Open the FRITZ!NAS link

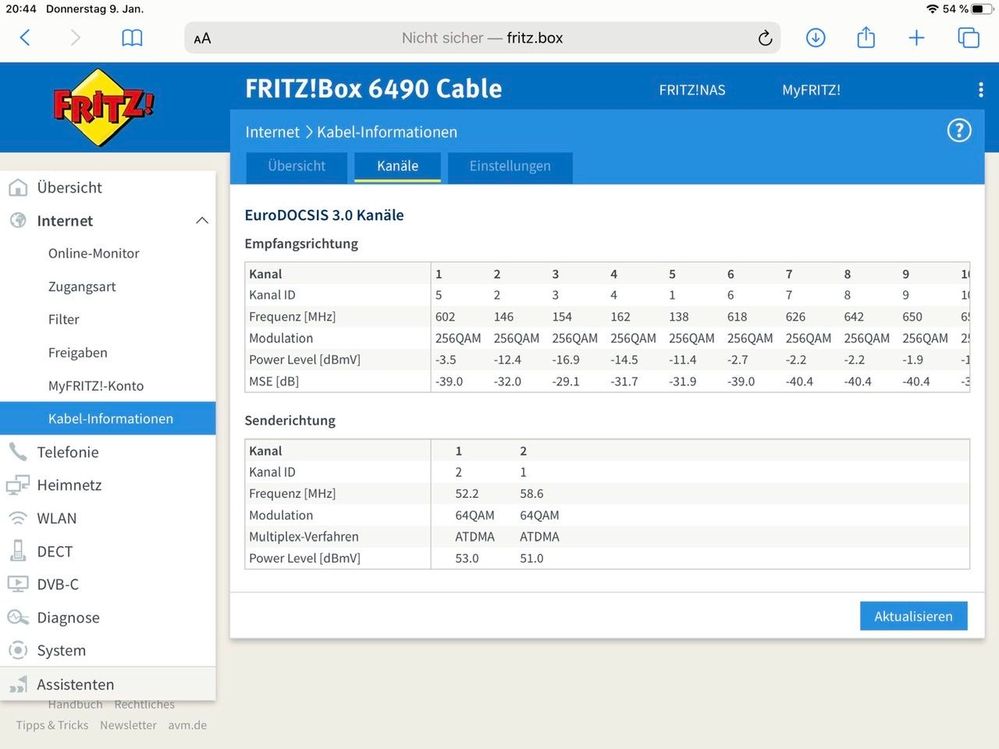tap(692, 90)
